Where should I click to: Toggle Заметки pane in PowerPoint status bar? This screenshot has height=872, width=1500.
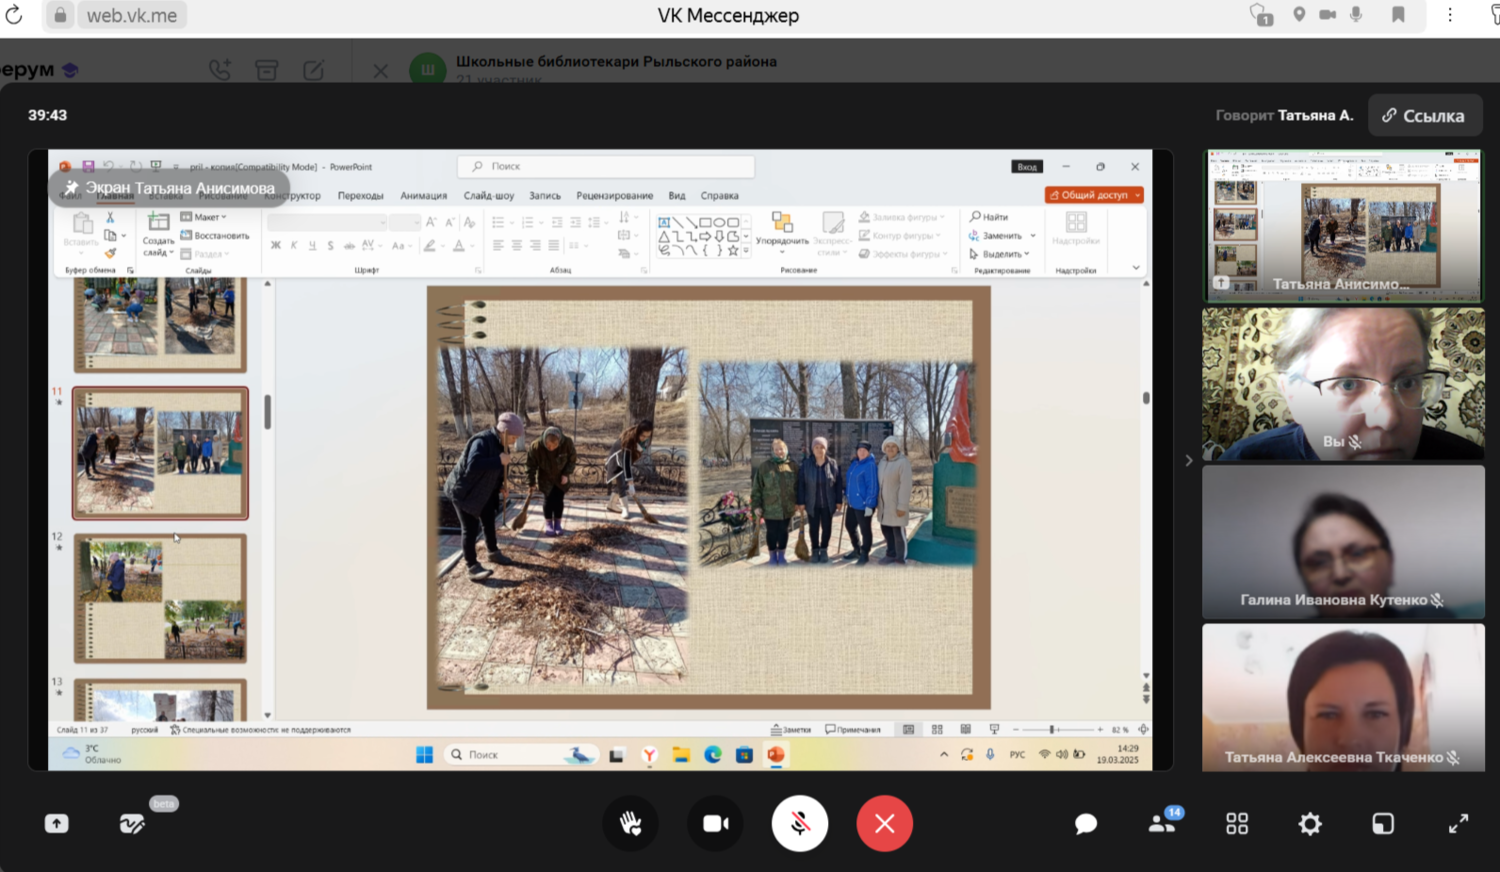[x=791, y=729]
